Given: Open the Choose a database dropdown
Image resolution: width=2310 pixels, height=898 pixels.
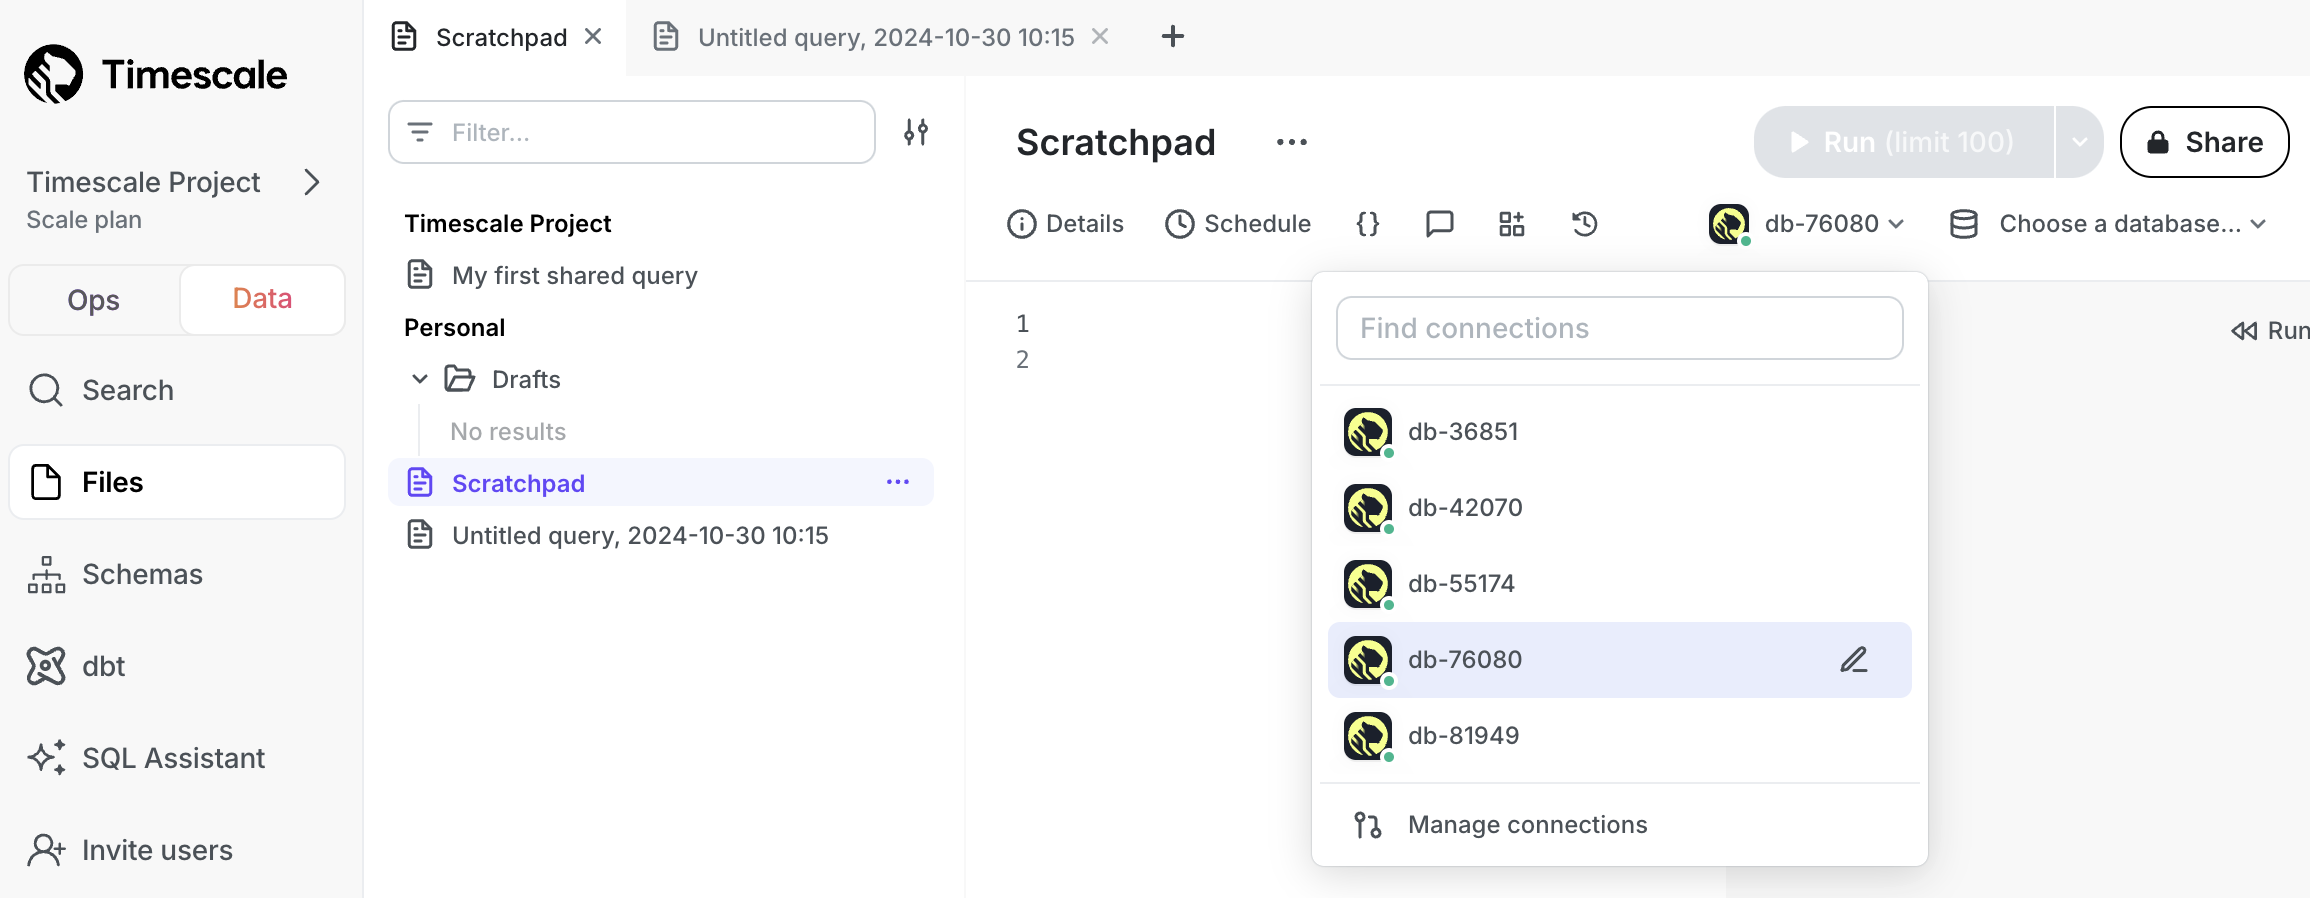Looking at the screenshot, I should pyautogui.click(x=2108, y=224).
